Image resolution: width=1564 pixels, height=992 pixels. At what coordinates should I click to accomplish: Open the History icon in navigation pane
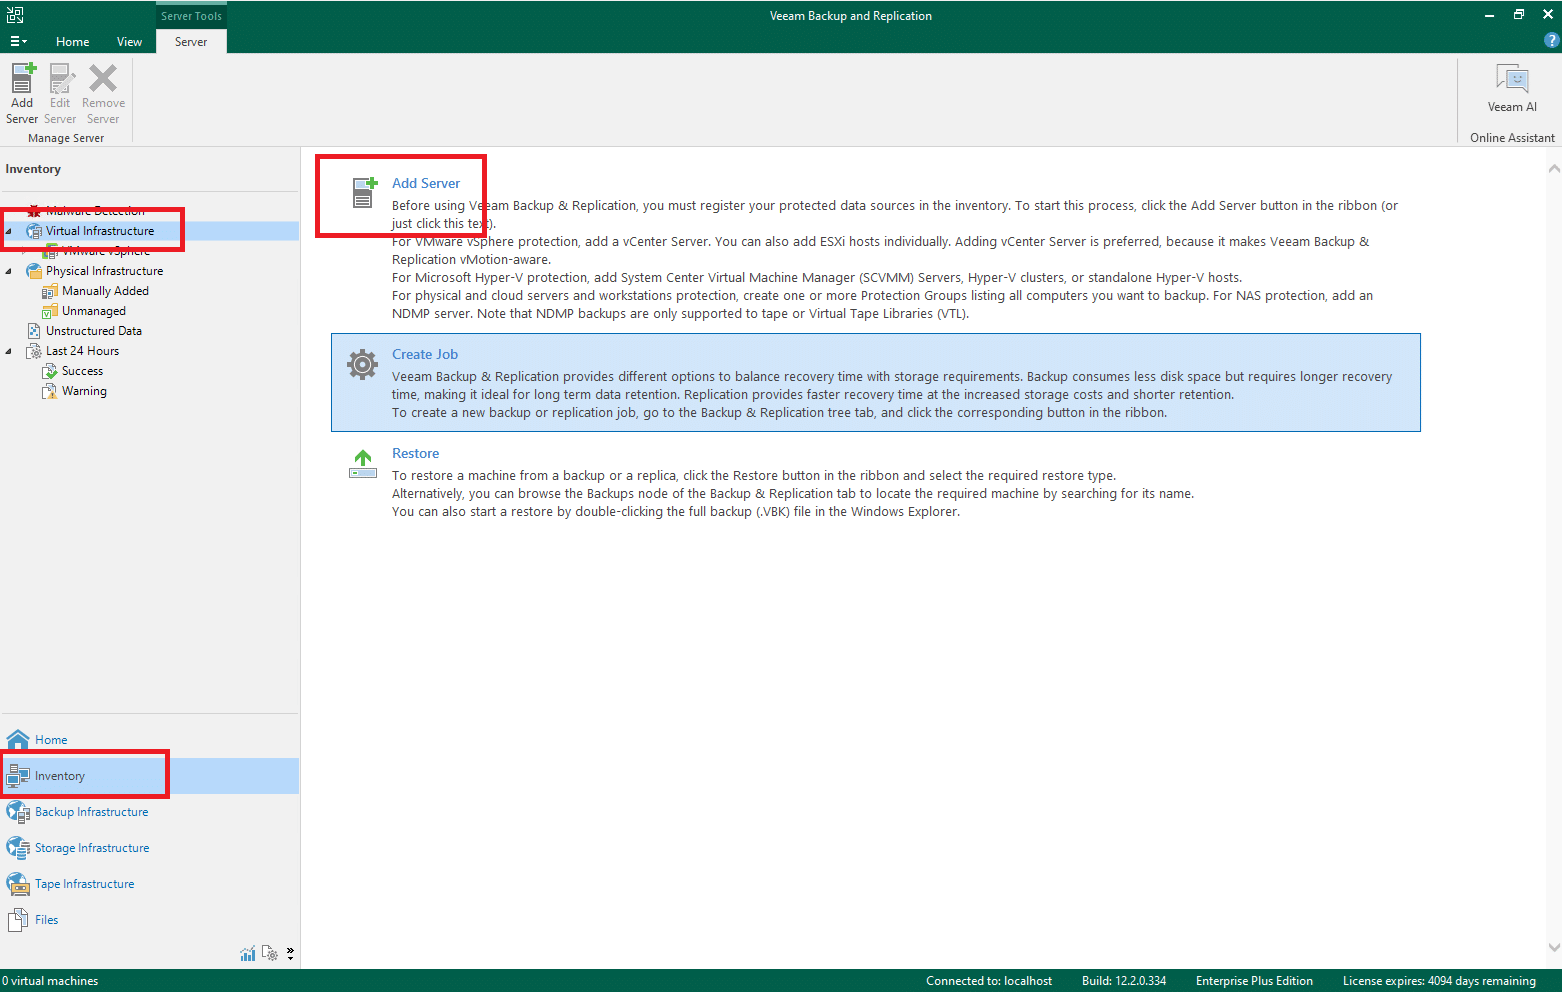point(269,954)
